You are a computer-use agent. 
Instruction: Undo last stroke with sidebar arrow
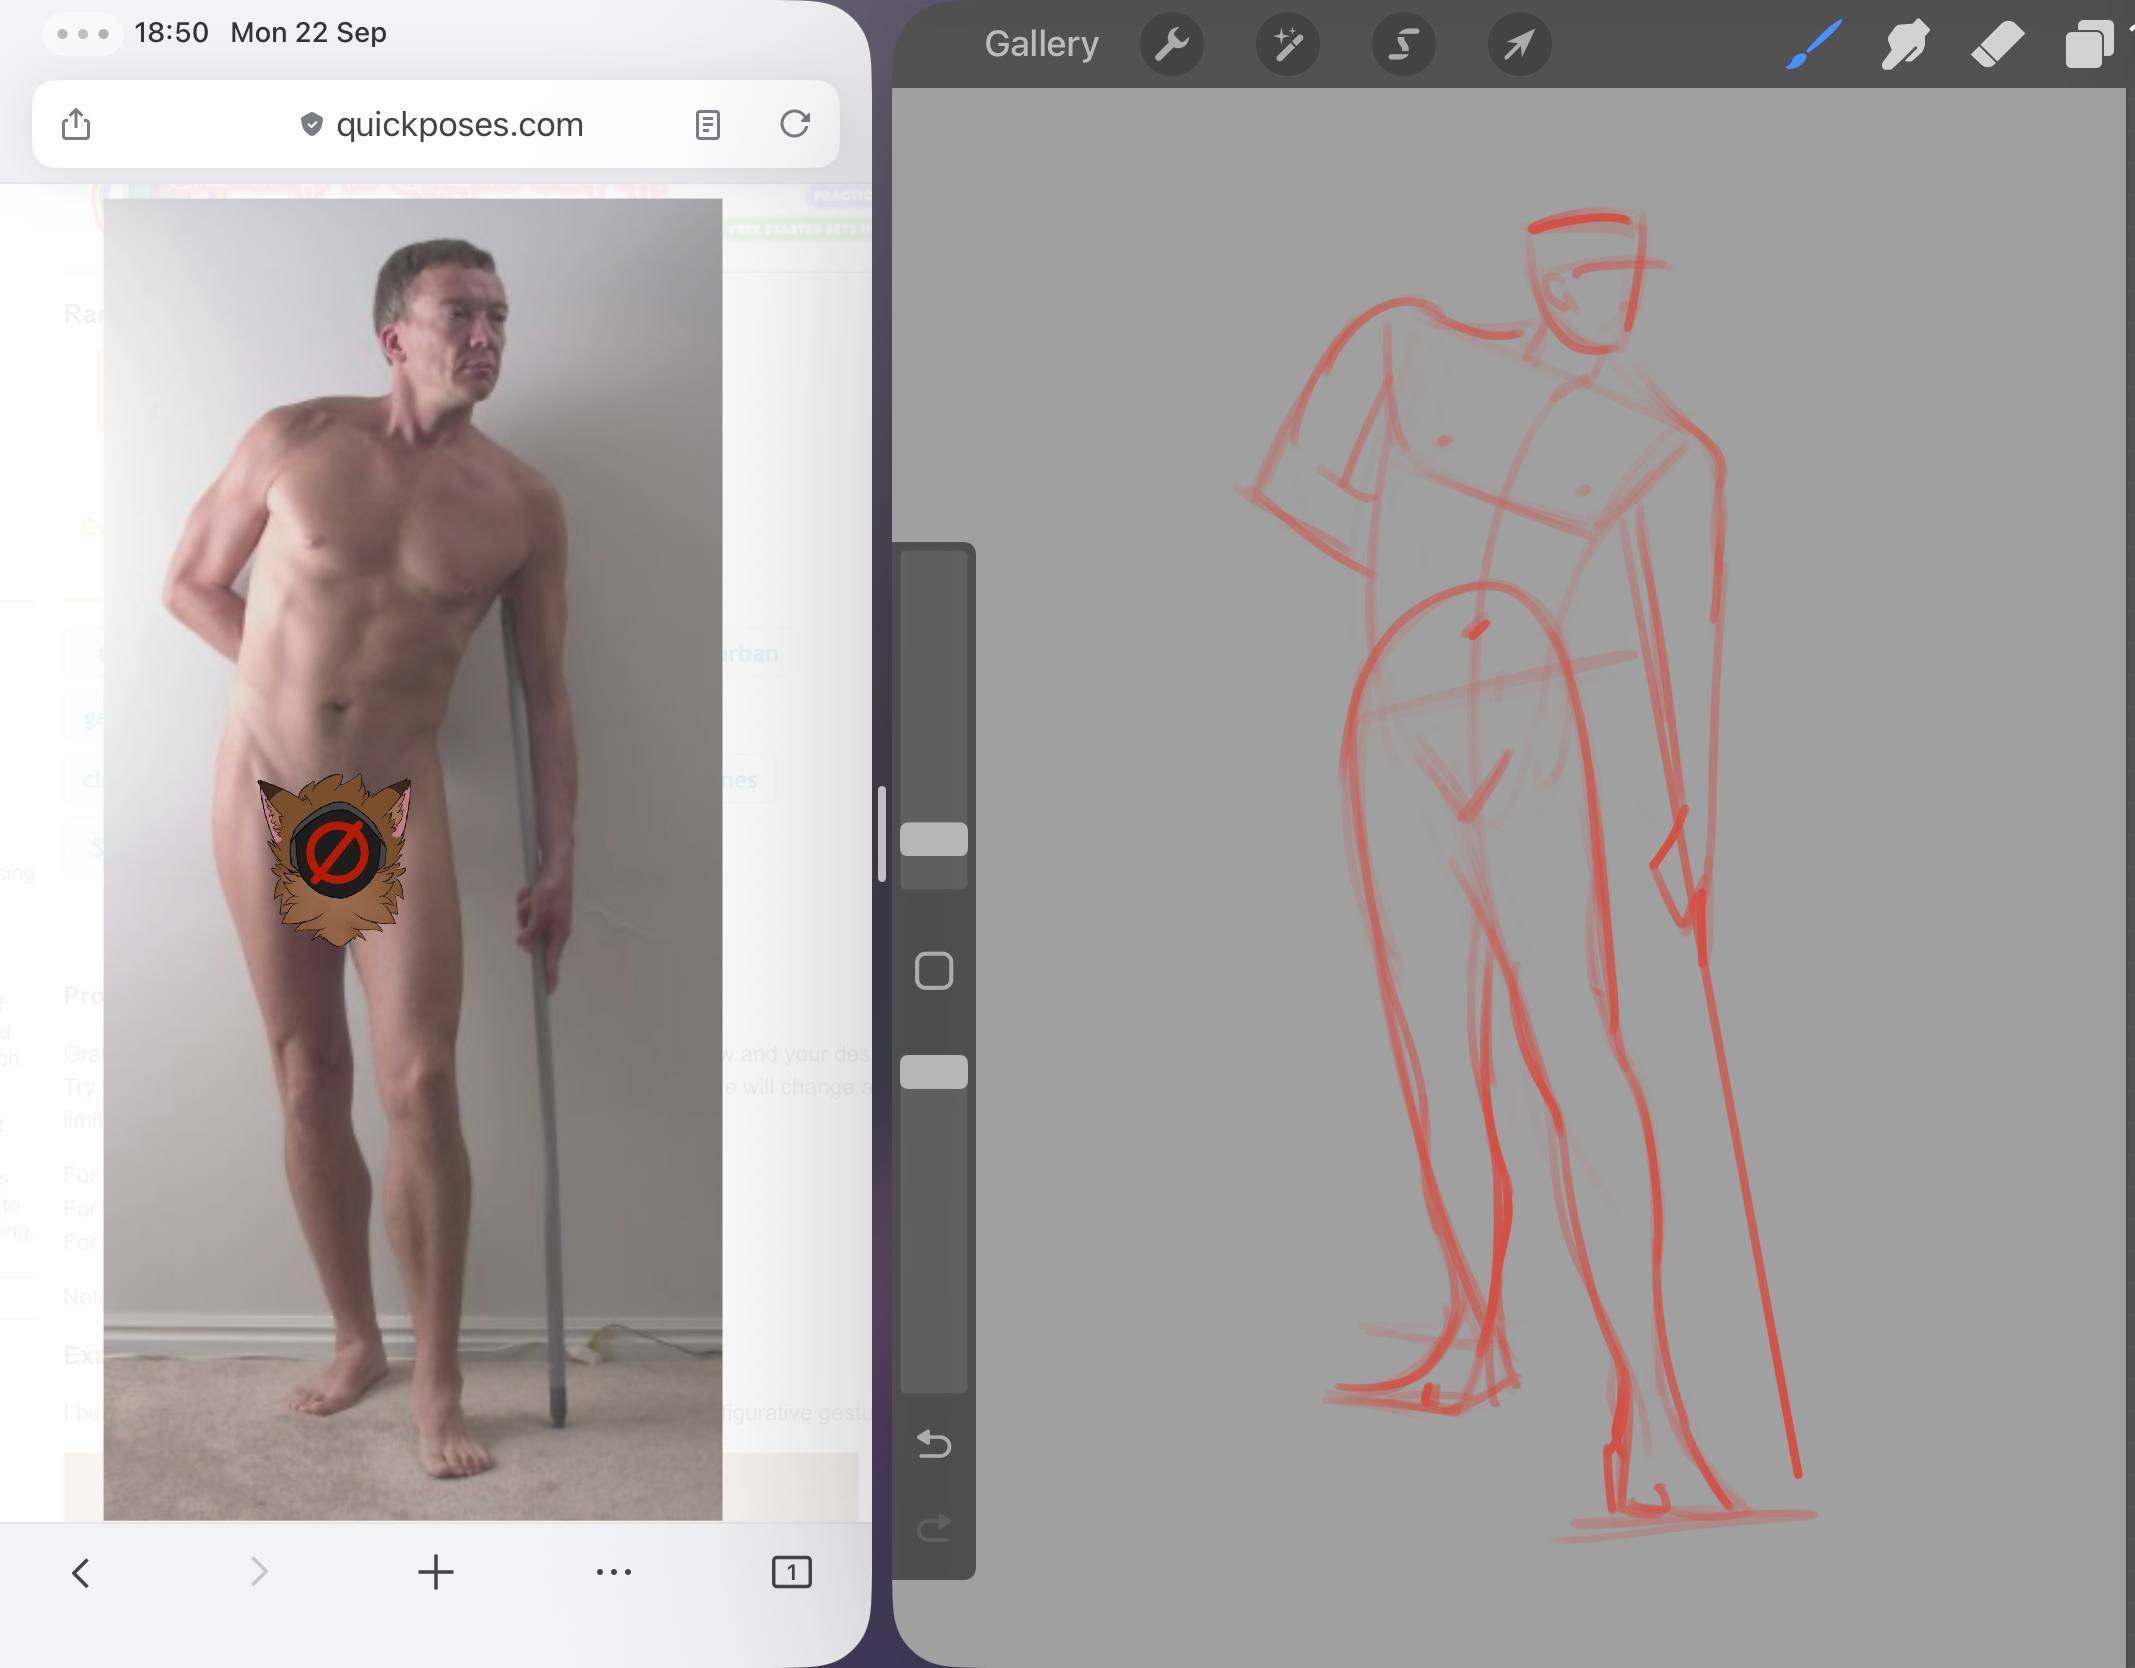933,1444
